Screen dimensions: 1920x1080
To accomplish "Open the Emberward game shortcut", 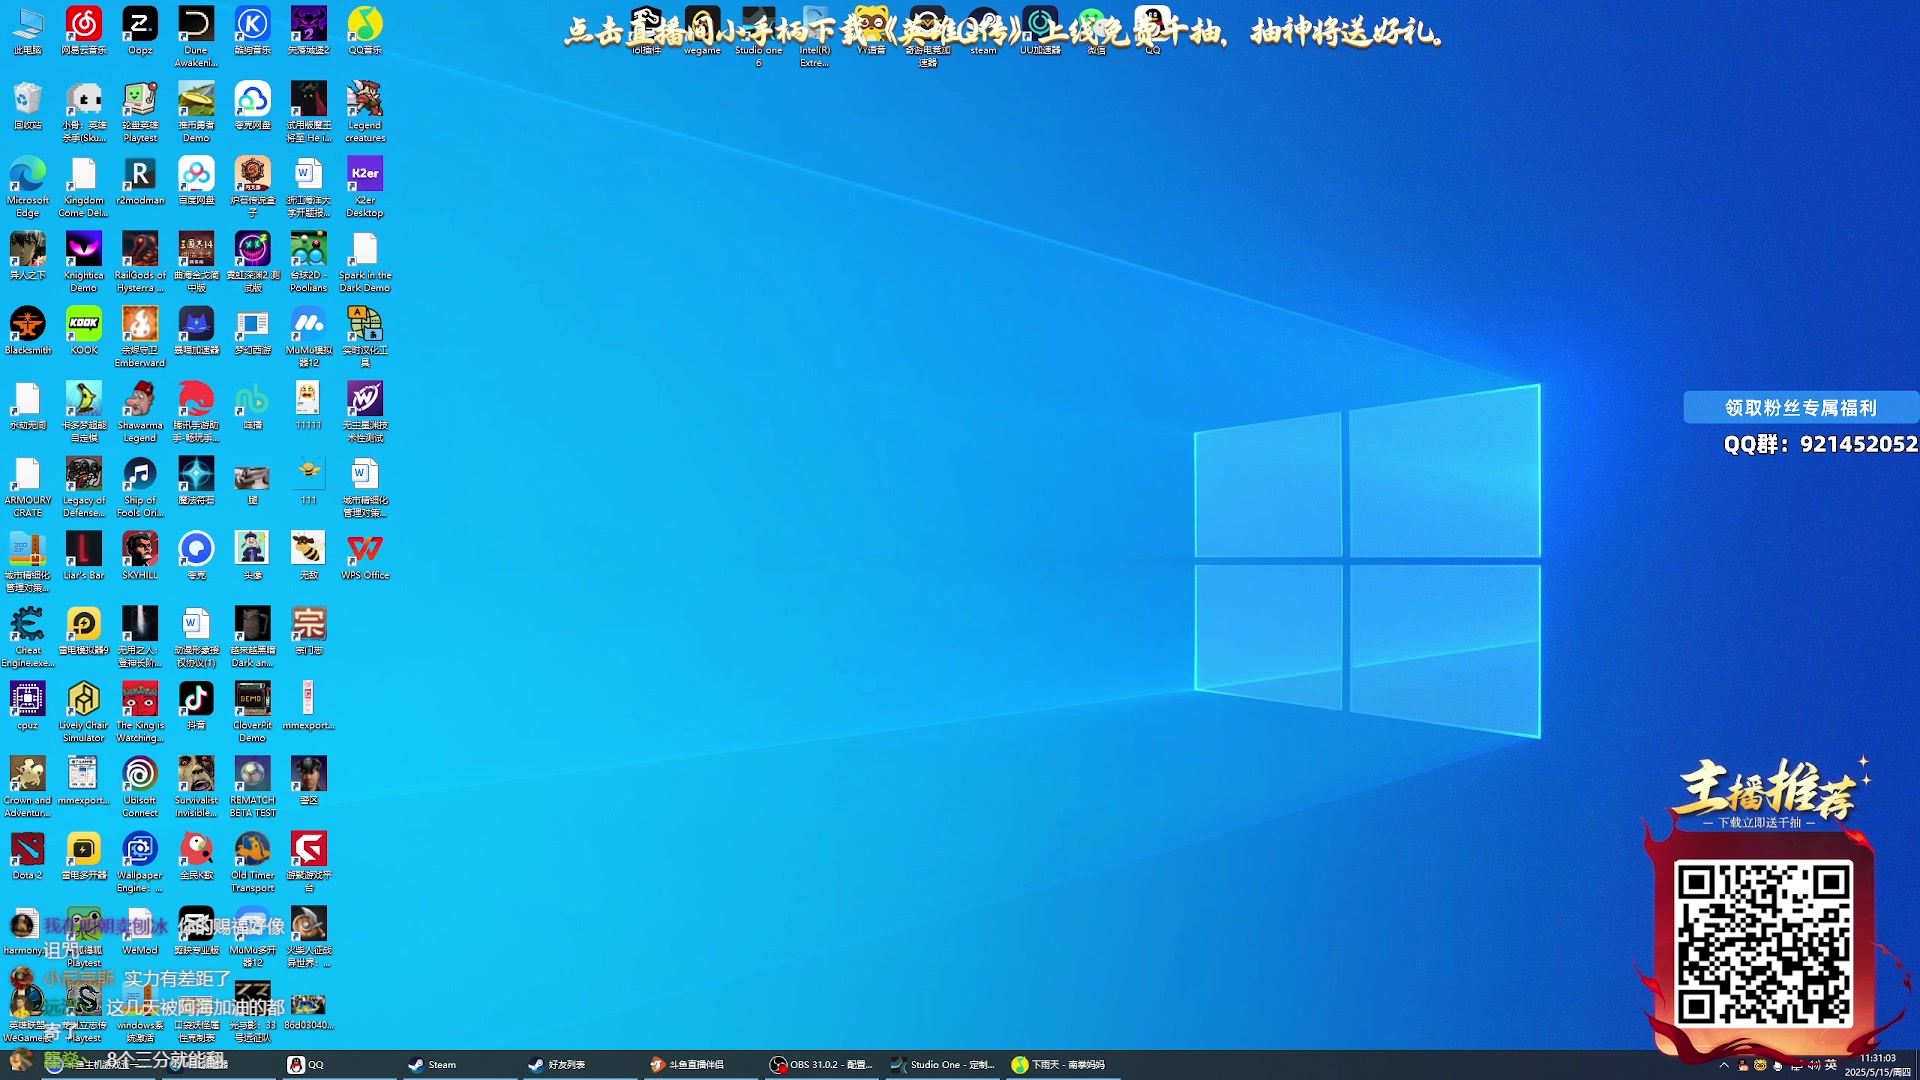I will tap(140, 337).
